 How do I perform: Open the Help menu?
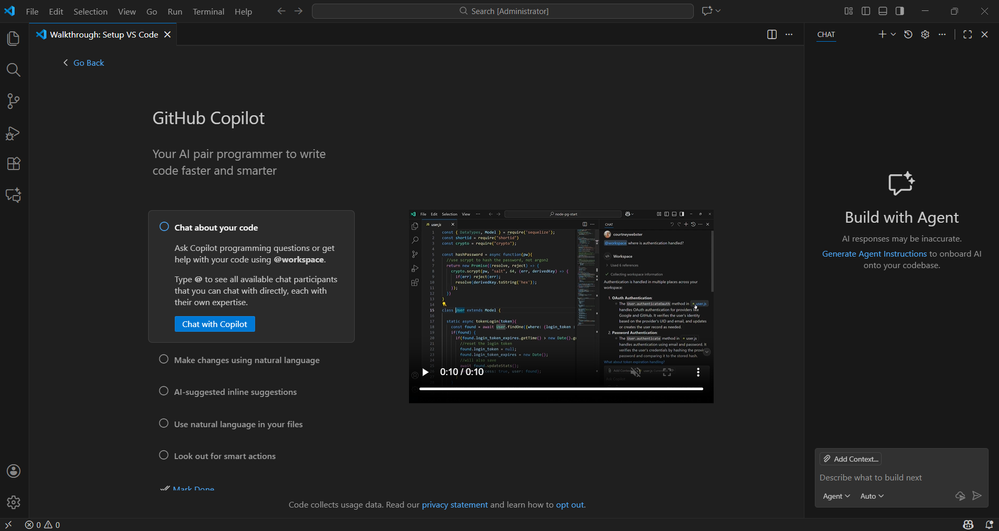[243, 11]
